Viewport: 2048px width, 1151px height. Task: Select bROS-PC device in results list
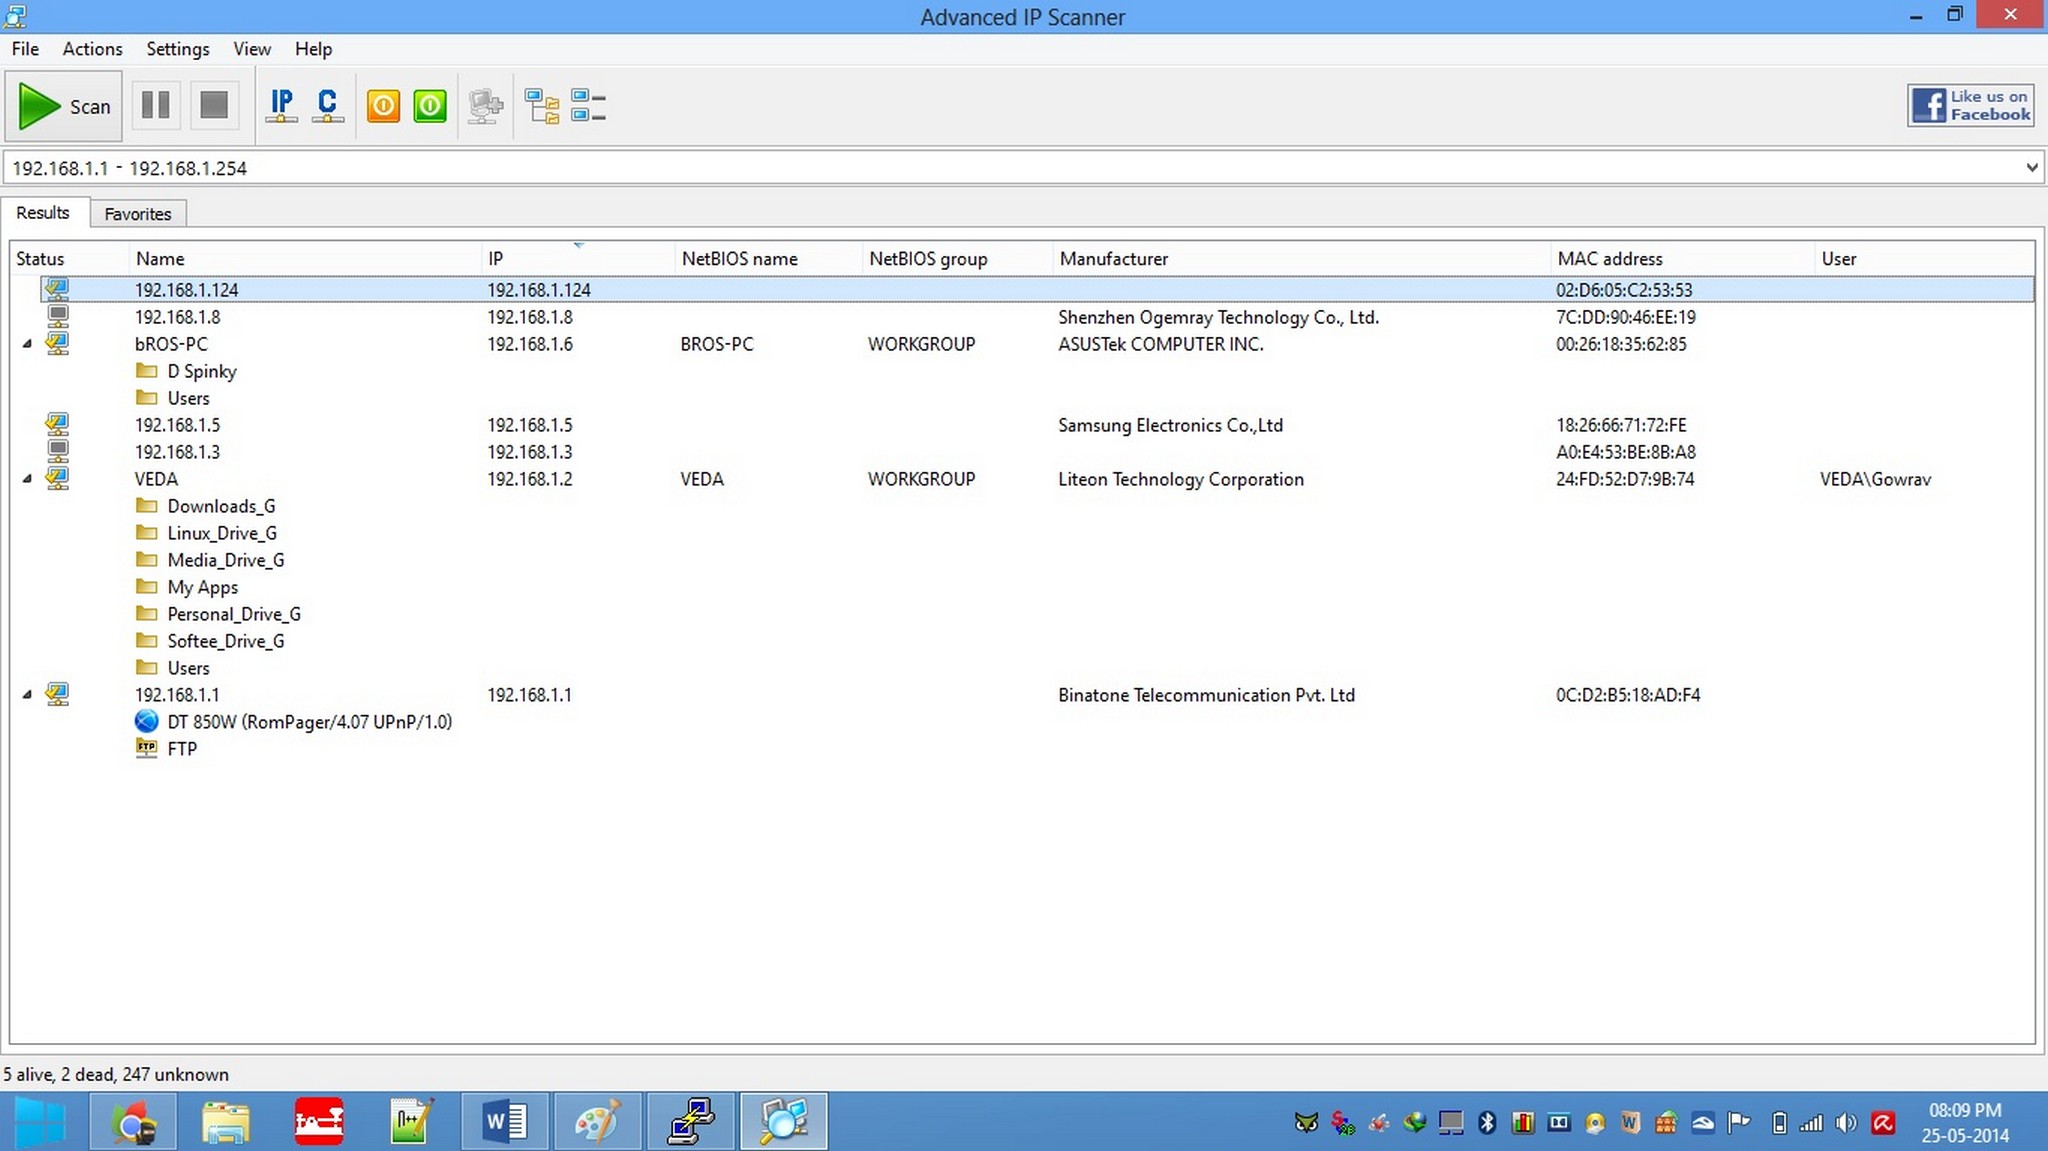tap(170, 343)
